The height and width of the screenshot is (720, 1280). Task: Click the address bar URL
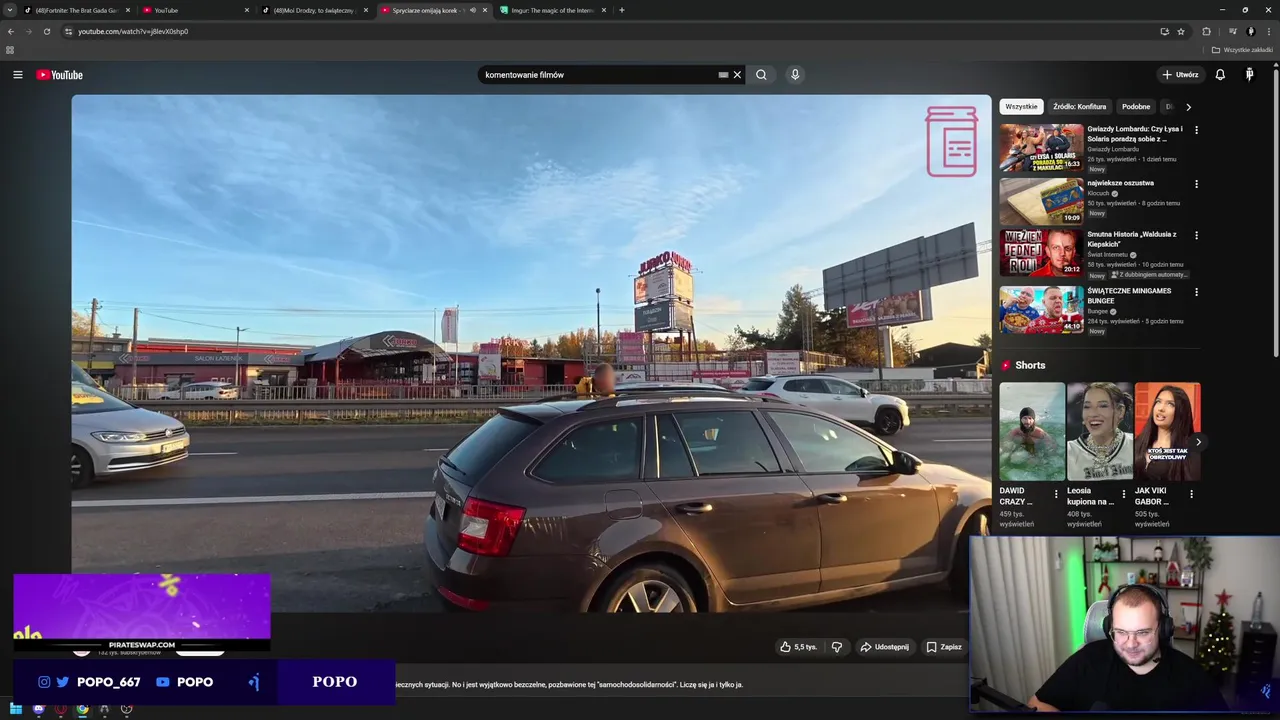133,31
